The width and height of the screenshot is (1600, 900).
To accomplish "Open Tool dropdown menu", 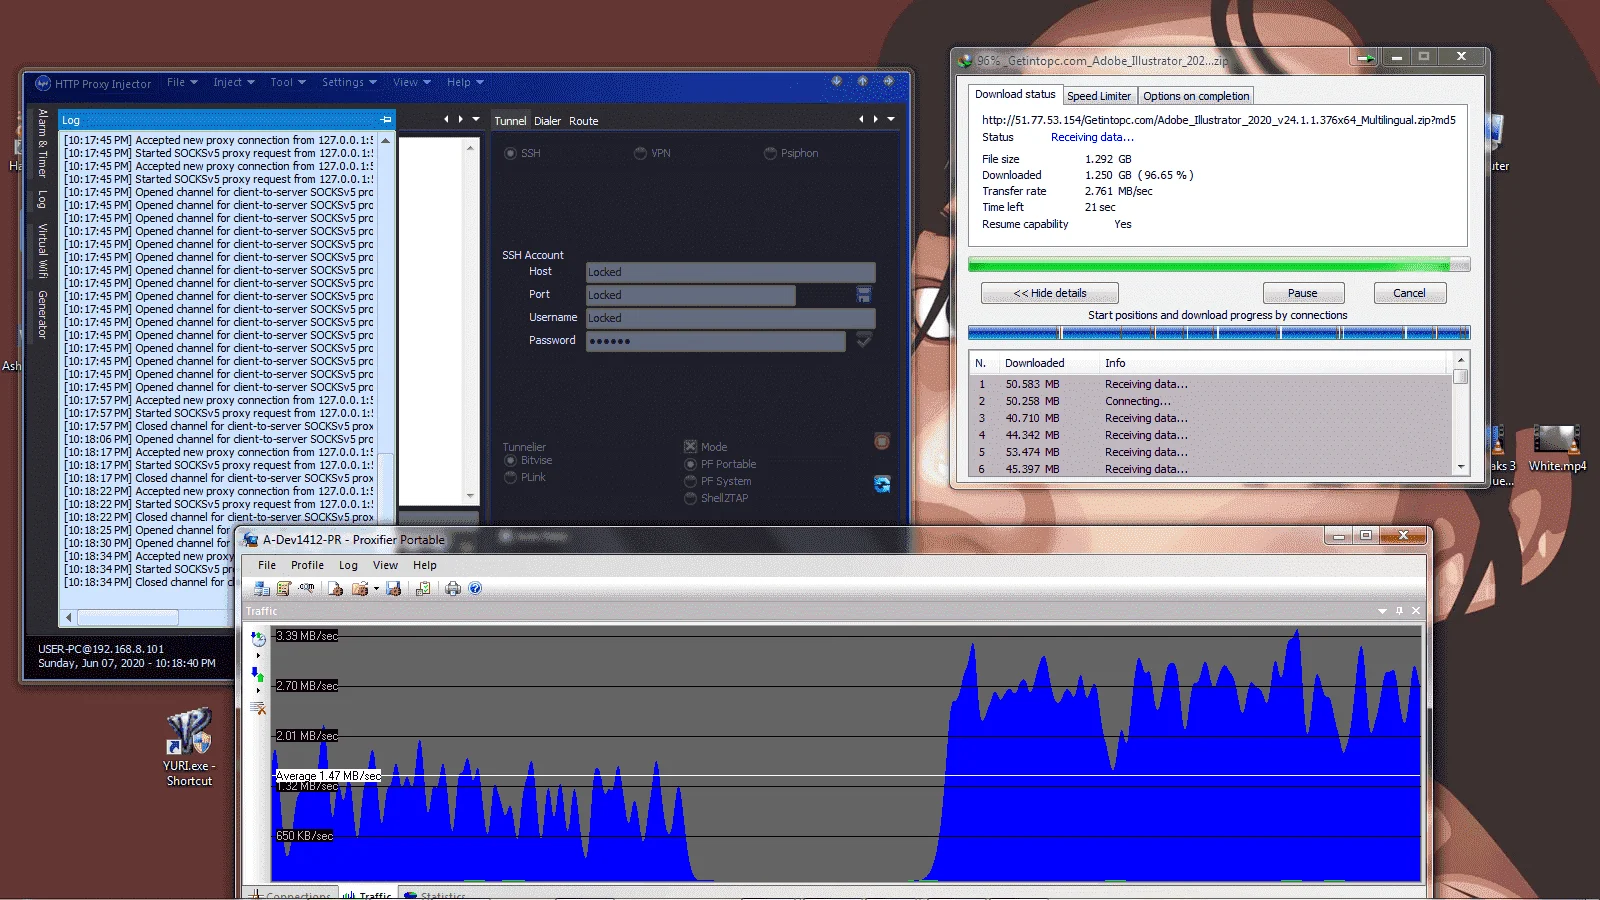I will click(289, 82).
